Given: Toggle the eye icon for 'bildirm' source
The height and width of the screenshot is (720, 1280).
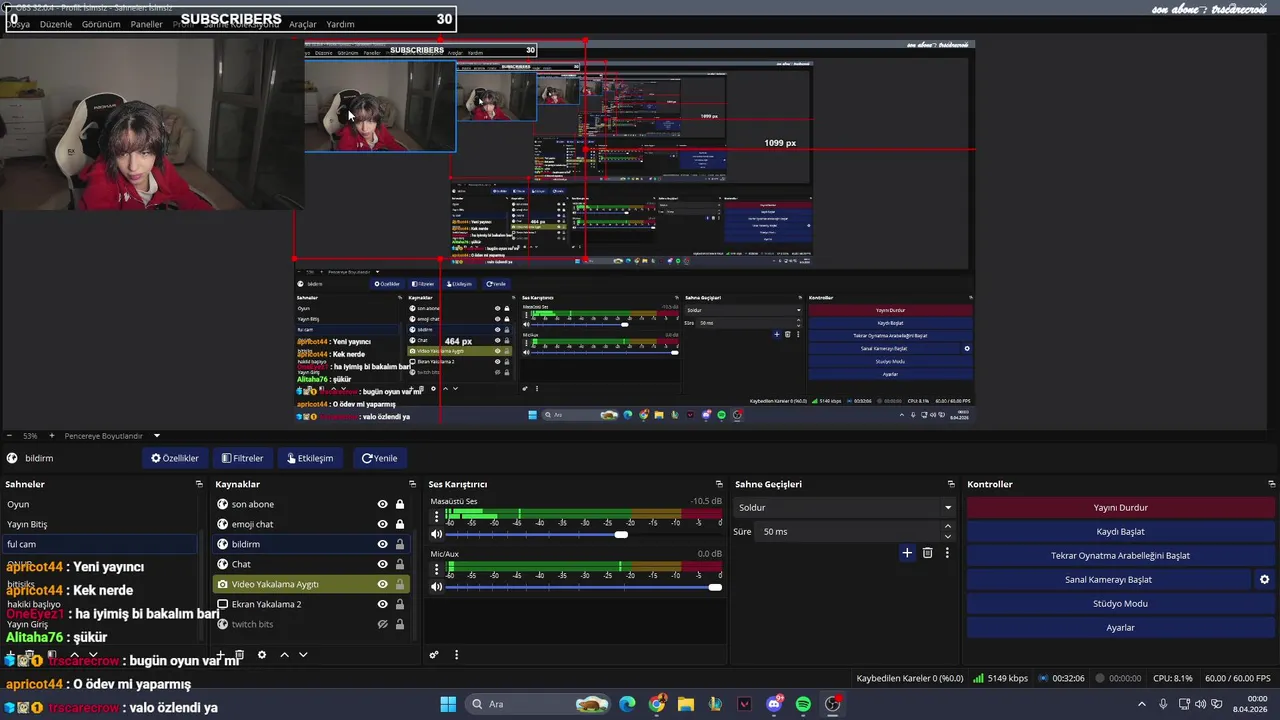Looking at the screenshot, I should 382,544.
